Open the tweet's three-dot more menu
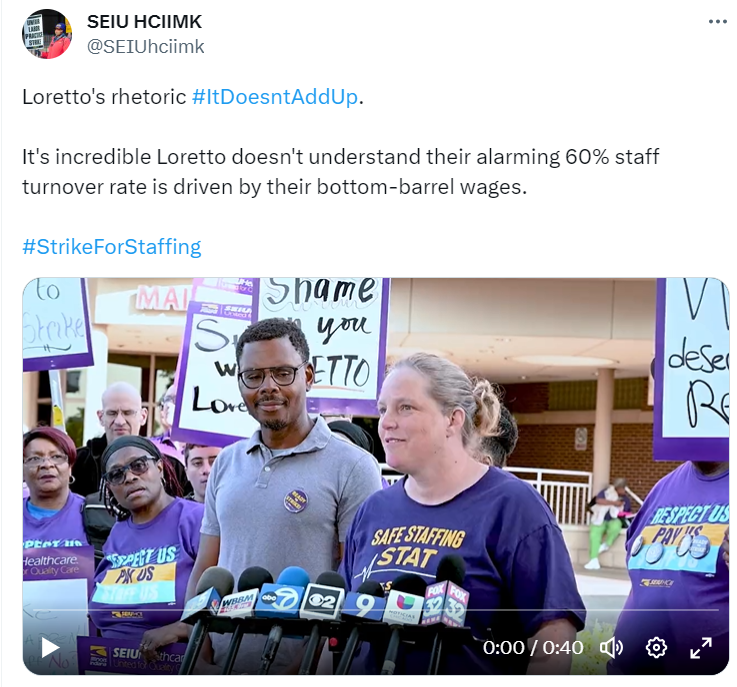This screenshot has width=737, height=687. pyautogui.click(x=718, y=22)
